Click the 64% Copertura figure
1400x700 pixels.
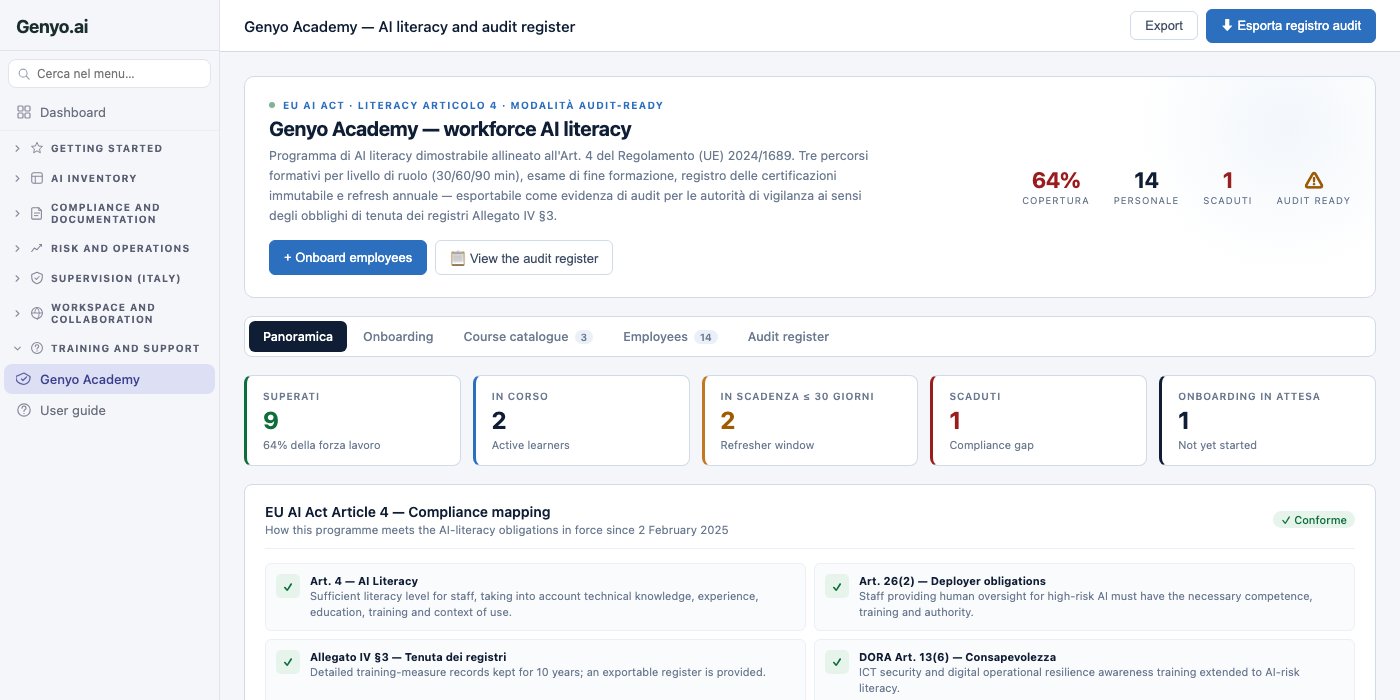1056,181
